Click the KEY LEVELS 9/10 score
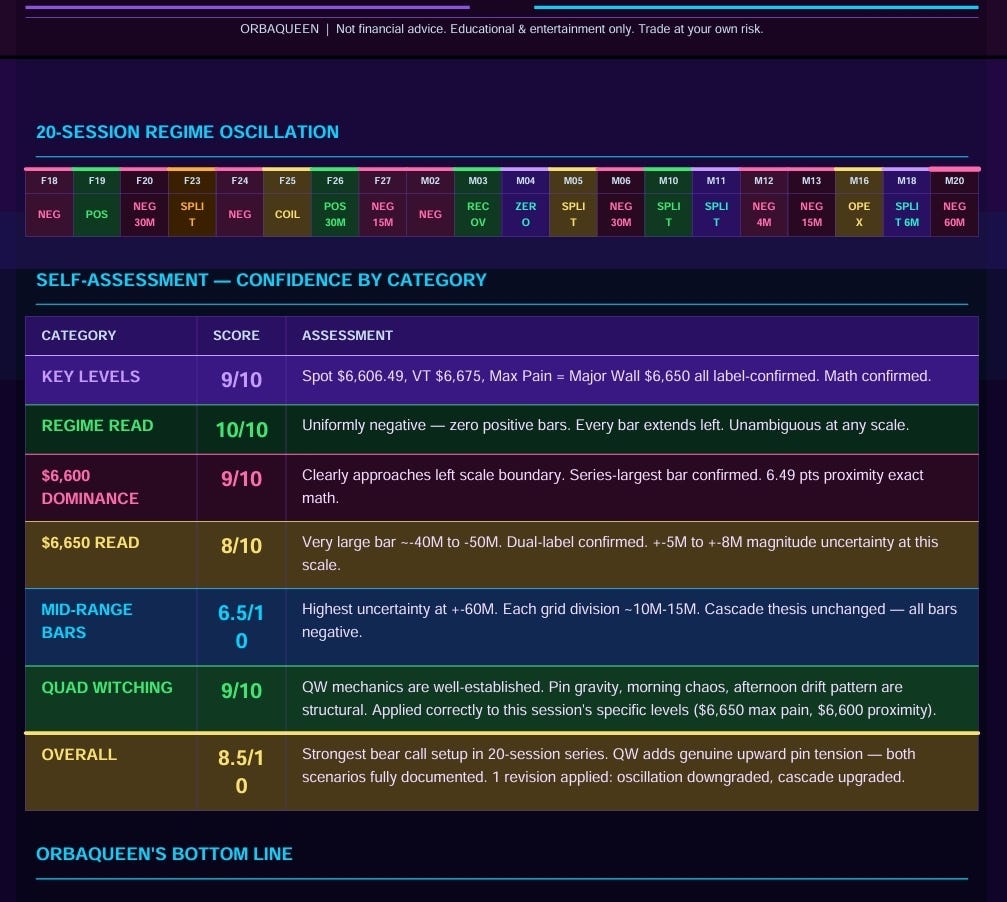1007x902 pixels. (x=241, y=379)
